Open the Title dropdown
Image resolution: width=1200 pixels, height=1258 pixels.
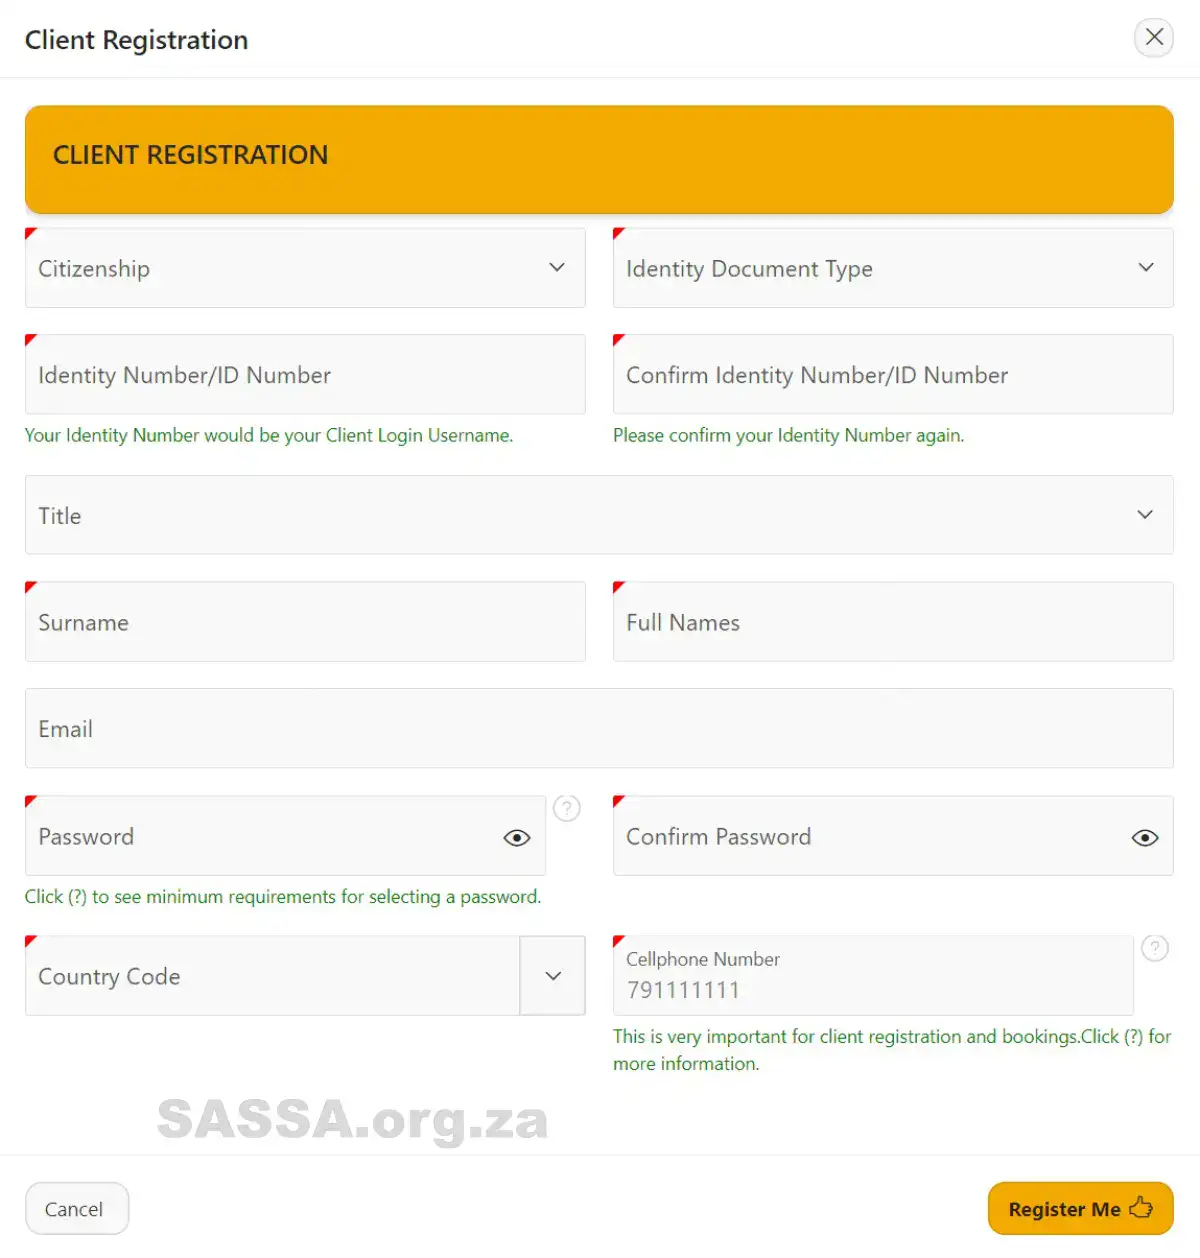(598, 515)
